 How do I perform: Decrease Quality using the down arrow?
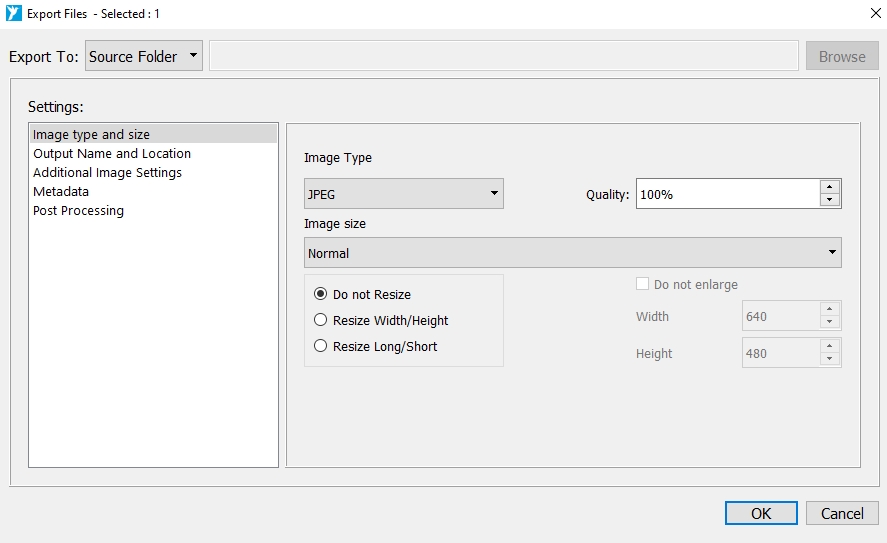tap(828, 200)
